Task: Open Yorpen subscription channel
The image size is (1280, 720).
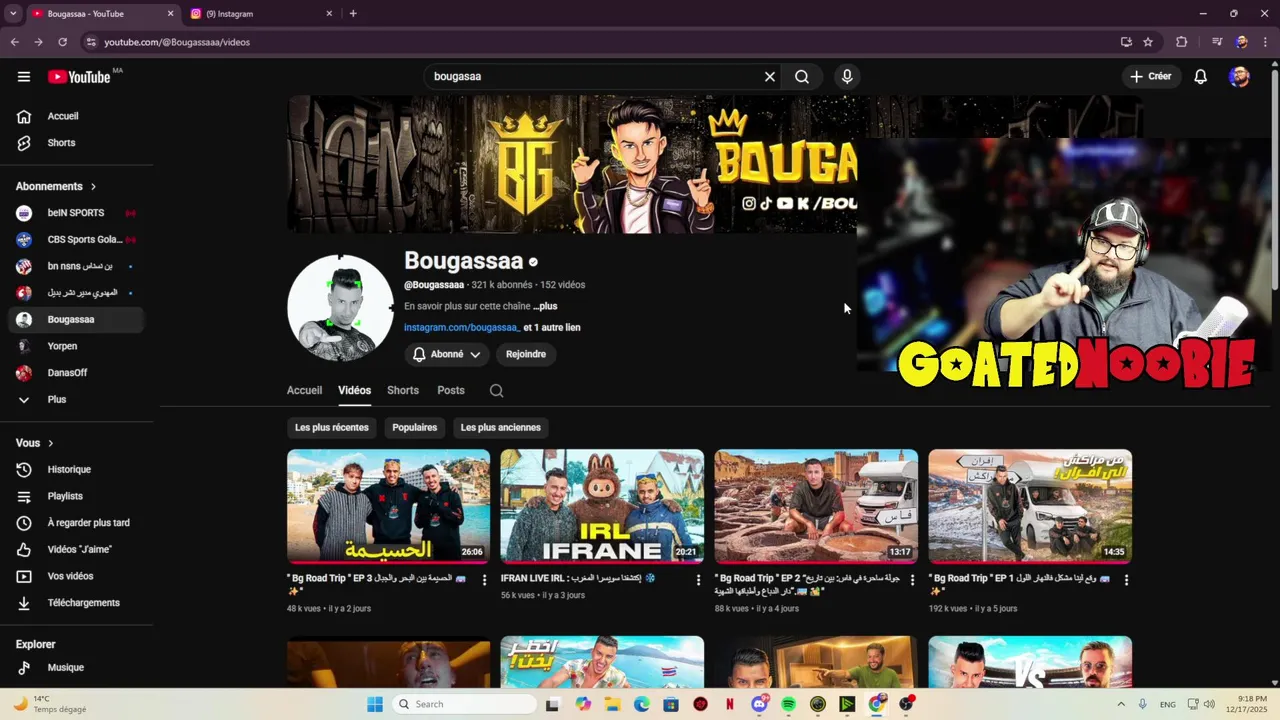Action: pyautogui.click(x=77, y=346)
